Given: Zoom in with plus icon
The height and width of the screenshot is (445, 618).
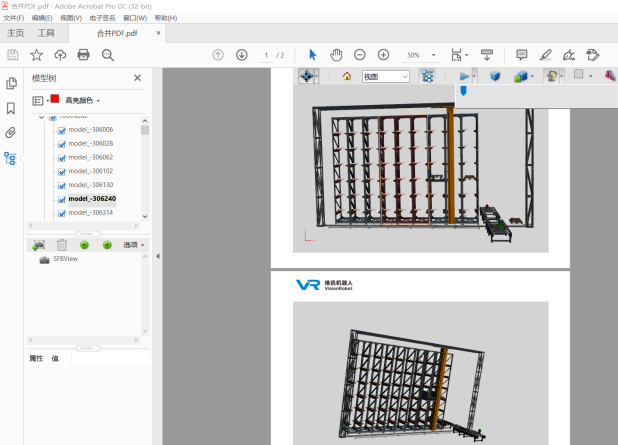Looking at the screenshot, I should [383, 55].
